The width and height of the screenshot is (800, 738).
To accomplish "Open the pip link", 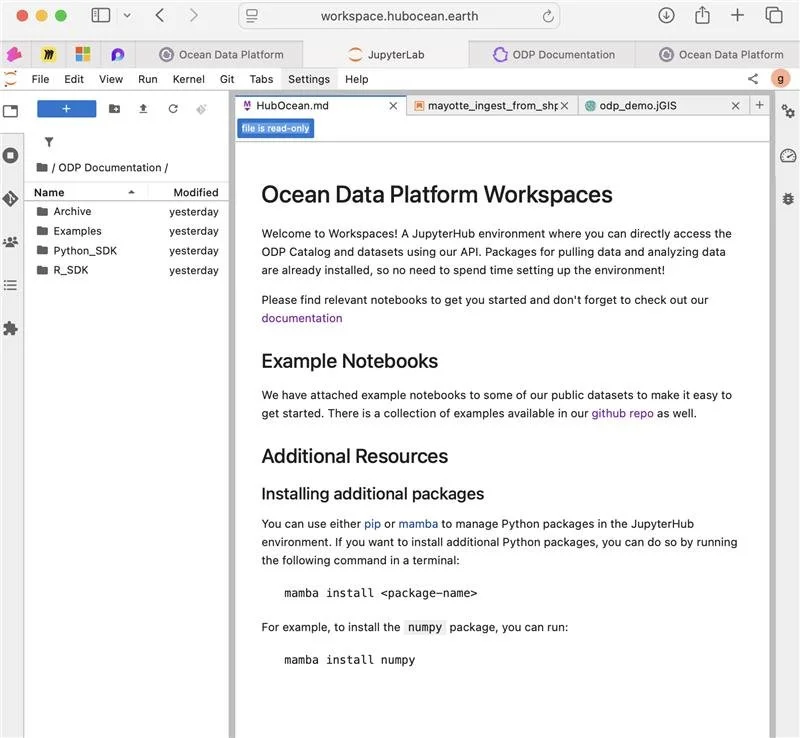I will click(x=372, y=524).
